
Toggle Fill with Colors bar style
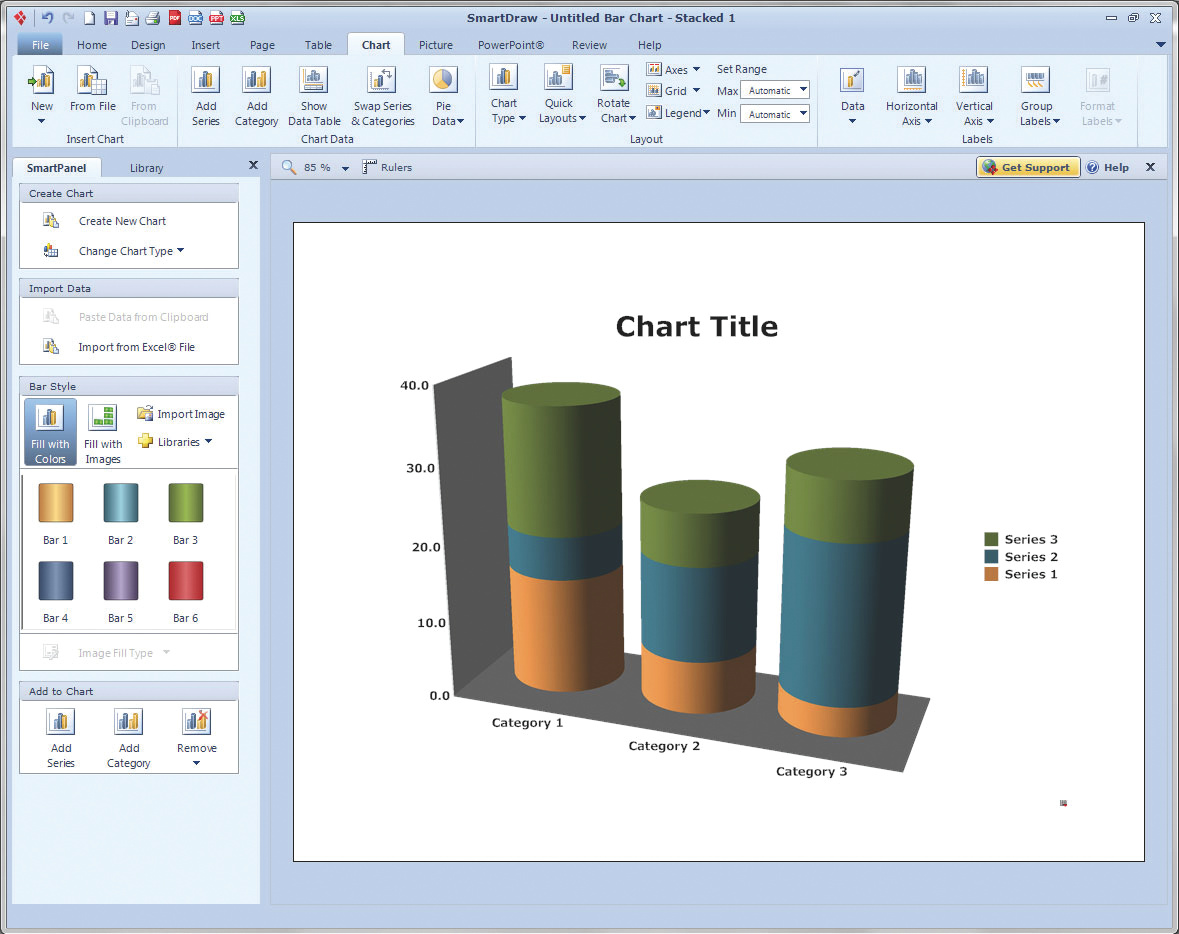(50, 433)
